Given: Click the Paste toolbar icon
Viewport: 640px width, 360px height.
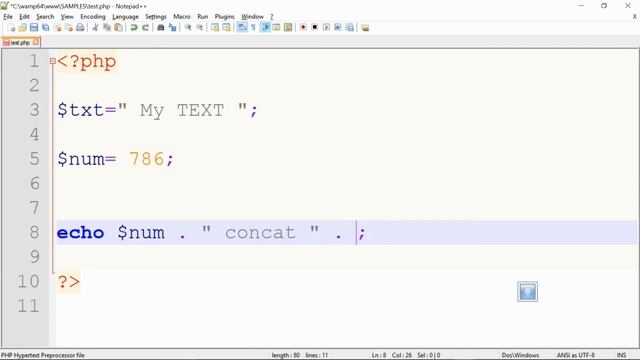Looking at the screenshot, I should (118, 27).
